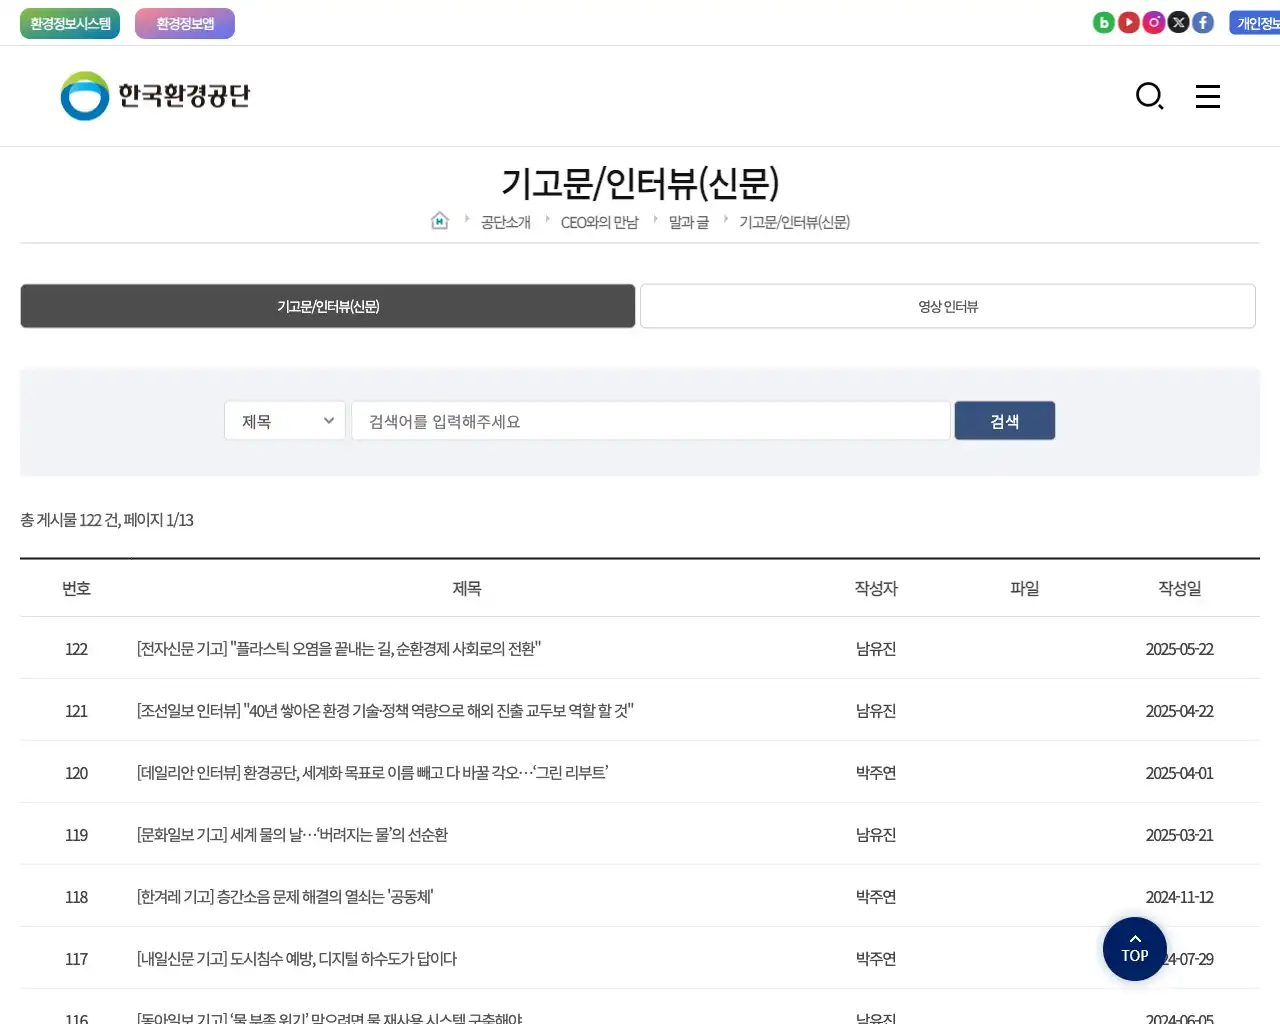The image size is (1280, 1024).
Task: Open the hamburger navigation menu
Action: click(1207, 96)
